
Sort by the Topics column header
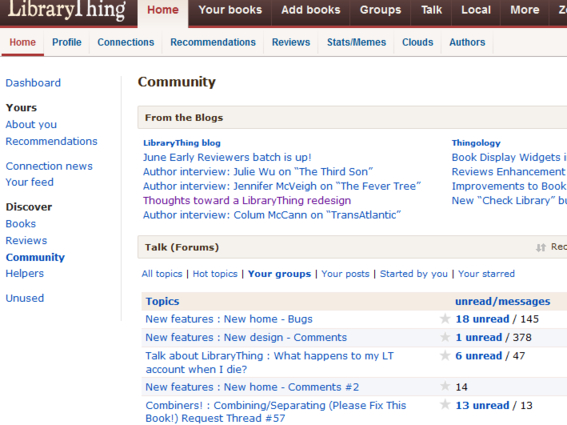[162, 301]
